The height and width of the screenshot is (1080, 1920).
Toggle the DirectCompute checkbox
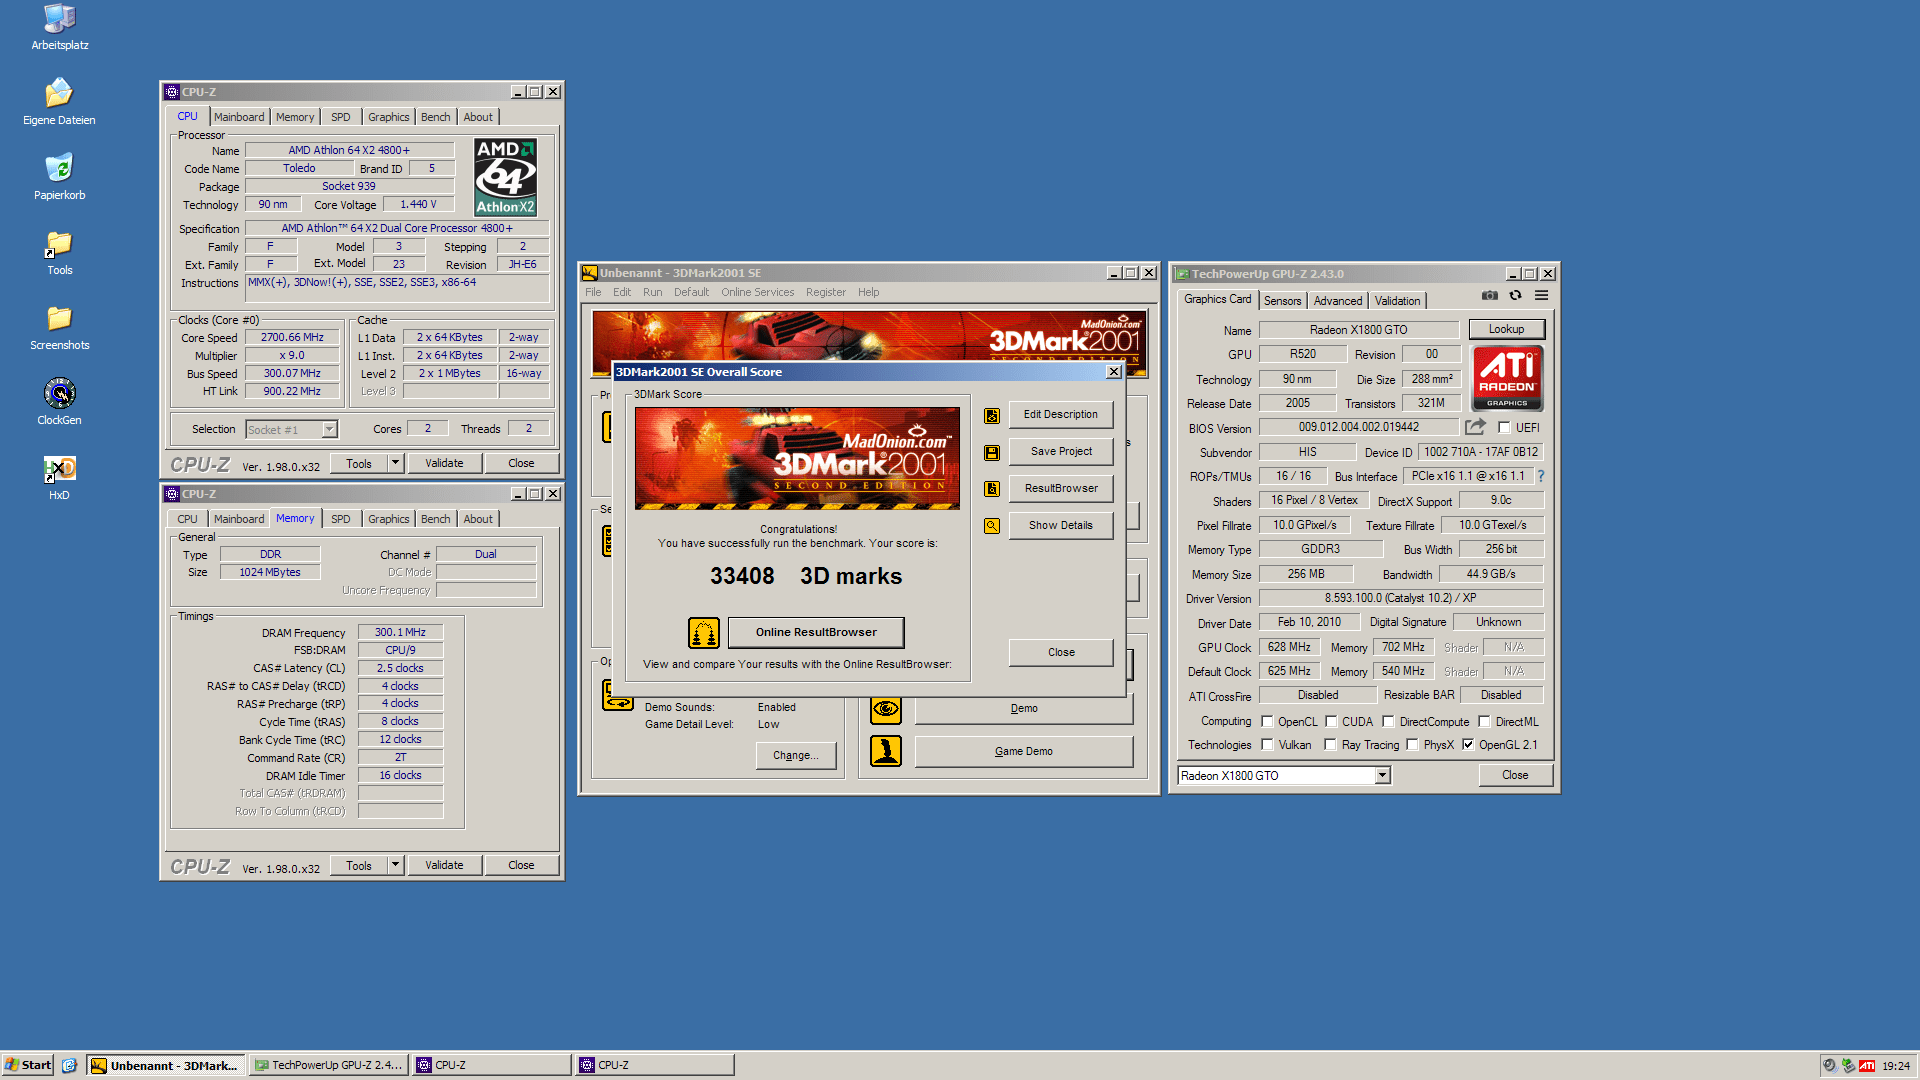coord(1388,722)
